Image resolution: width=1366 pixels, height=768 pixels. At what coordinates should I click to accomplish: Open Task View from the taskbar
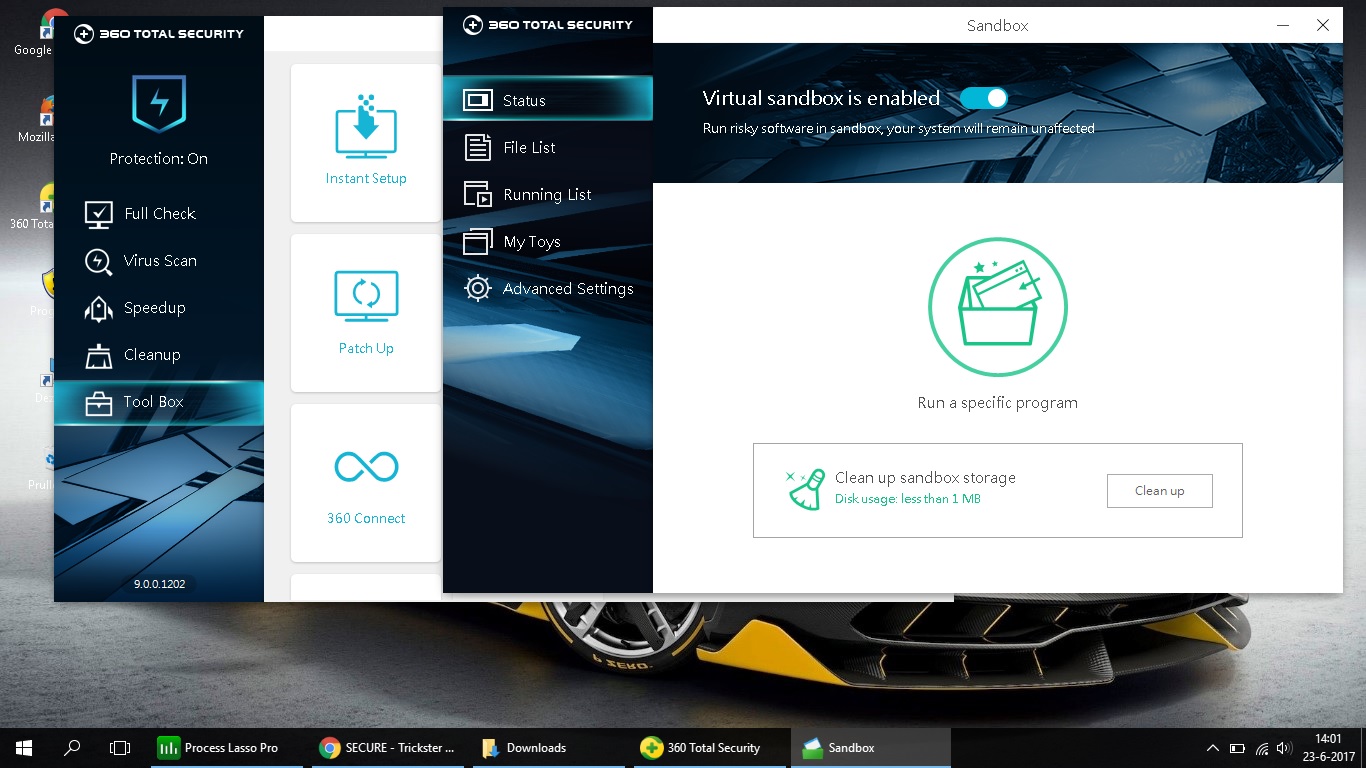coord(120,747)
